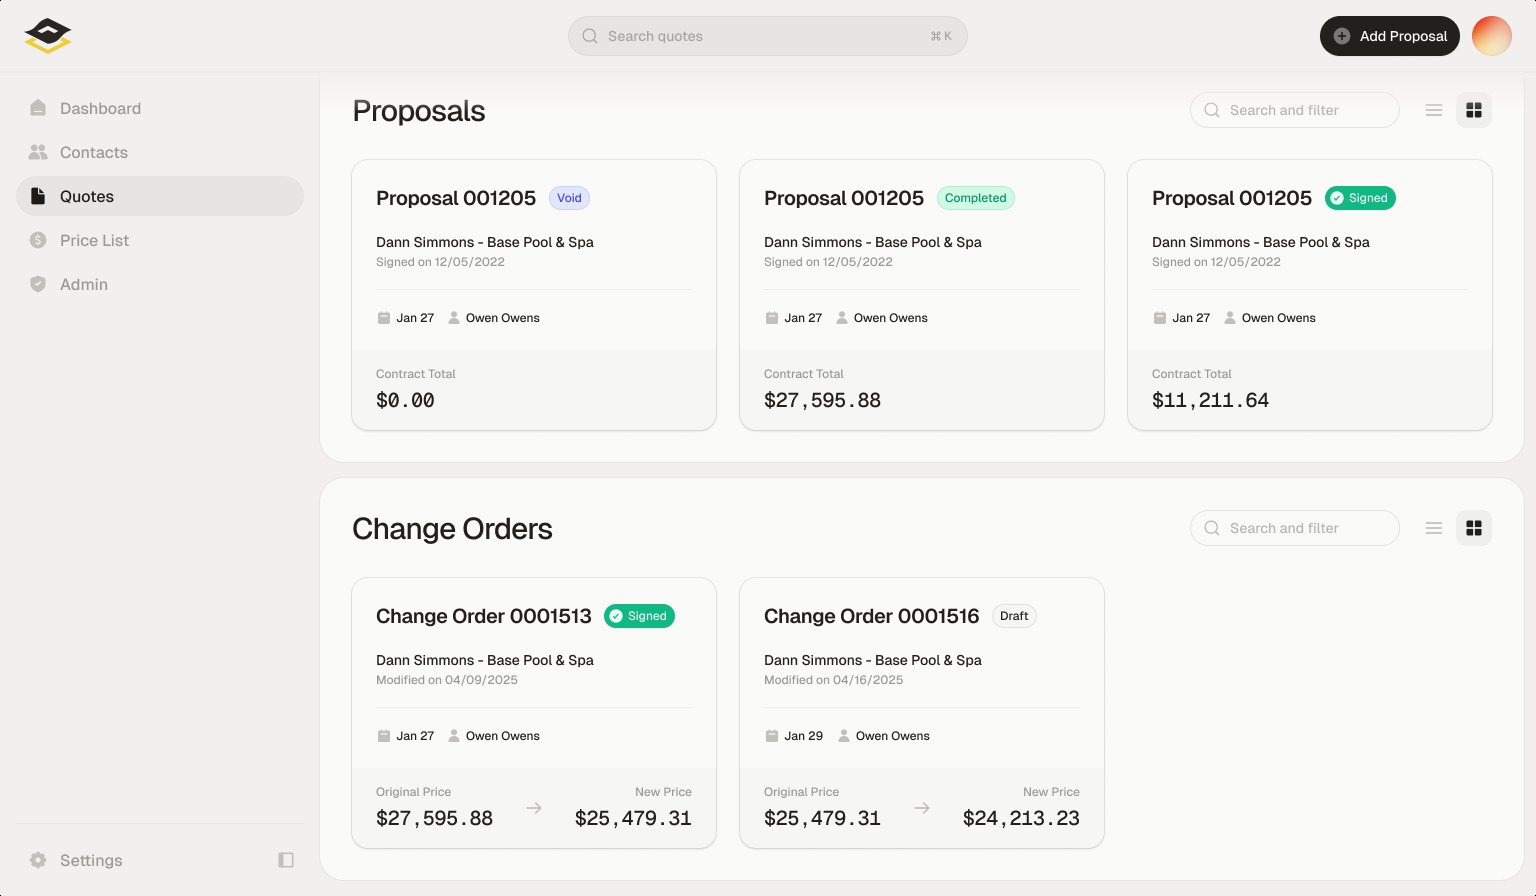Screen dimensions: 1536x896
Task: Switch Proposals section to list view
Action: tap(1434, 110)
